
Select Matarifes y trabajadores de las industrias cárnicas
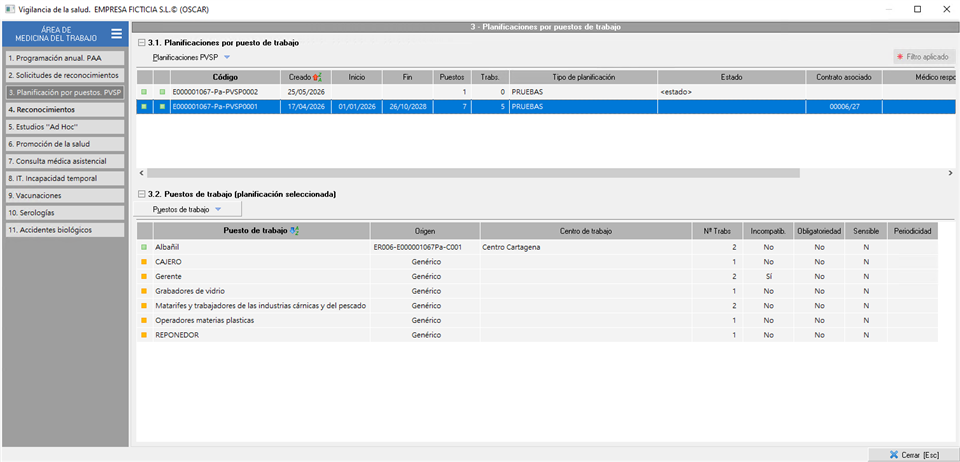coord(537,306)
